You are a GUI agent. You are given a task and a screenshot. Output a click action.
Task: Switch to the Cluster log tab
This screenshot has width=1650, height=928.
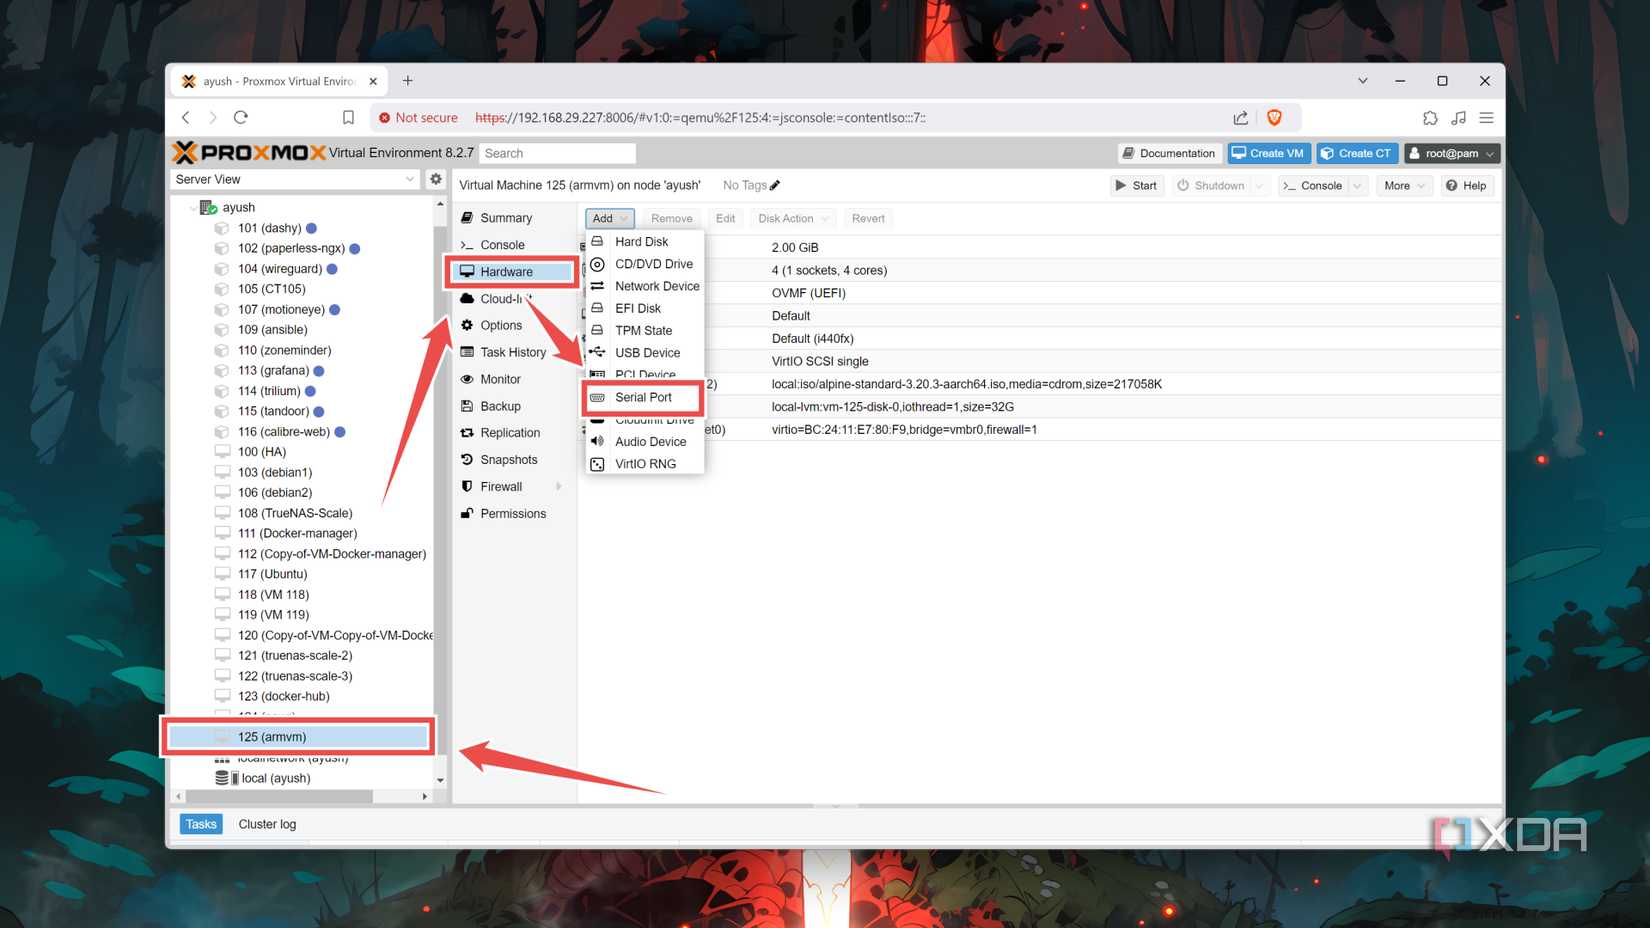click(x=267, y=824)
